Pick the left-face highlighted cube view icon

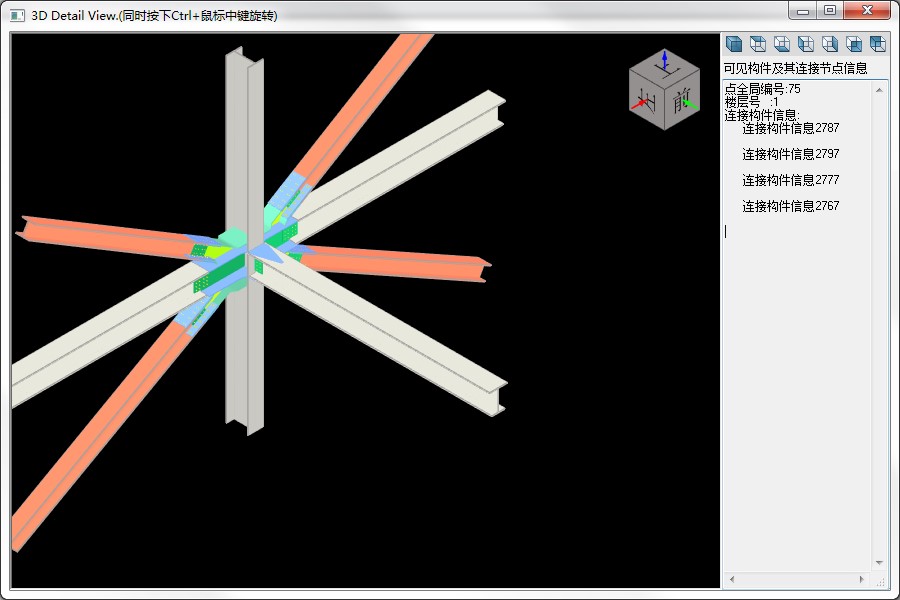click(806, 44)
